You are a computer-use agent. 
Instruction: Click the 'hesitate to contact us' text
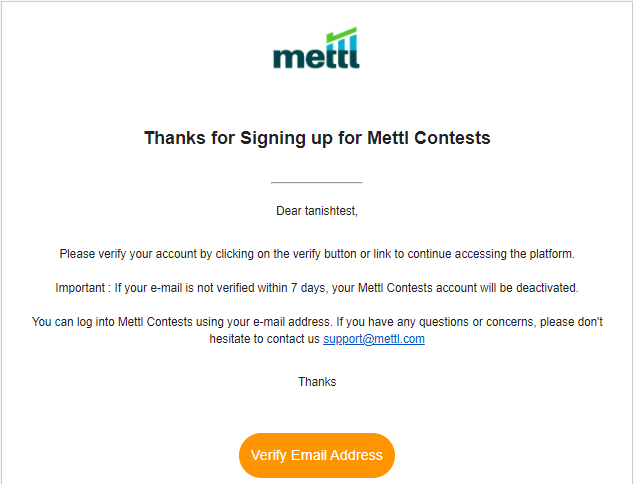[264, 339]
